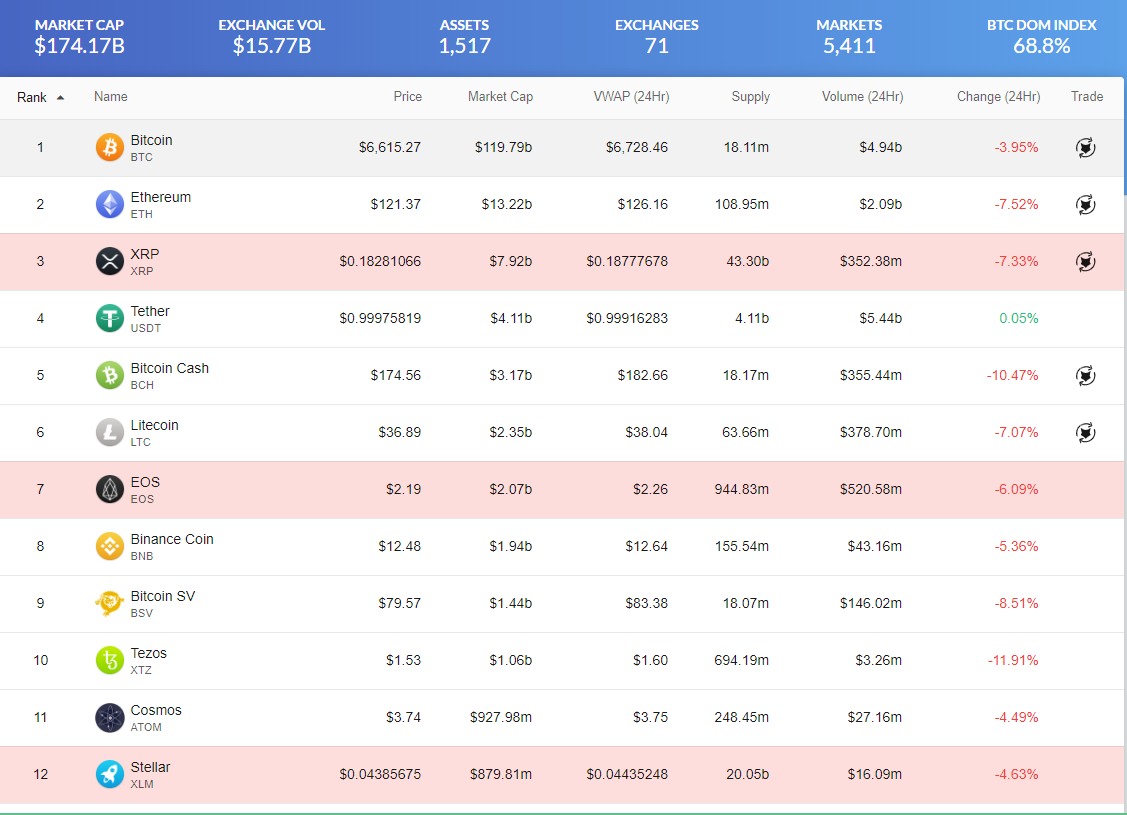This screenshot has width=1127, height=815.
Task: Click the Bitcoin SV dragon logo icon
Action: (110, 603)
